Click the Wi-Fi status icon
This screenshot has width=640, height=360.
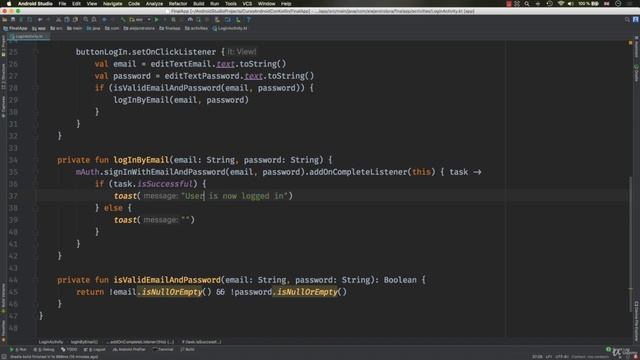tap(561, 4)
